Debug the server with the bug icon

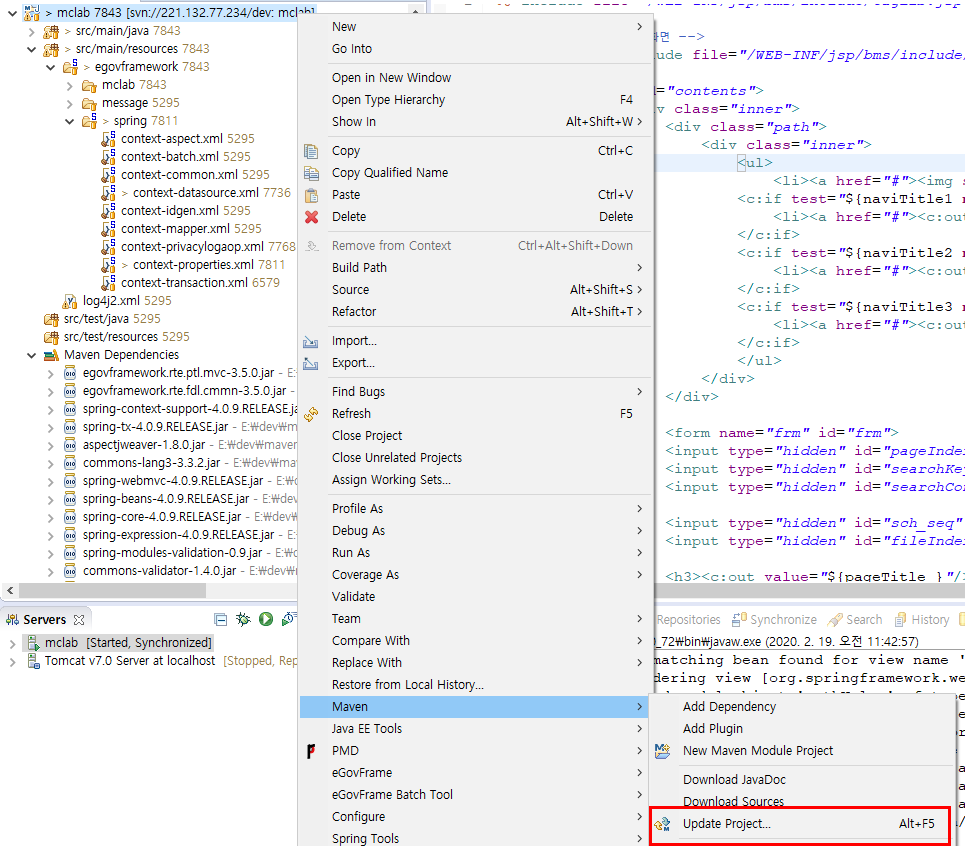(243, 620)
